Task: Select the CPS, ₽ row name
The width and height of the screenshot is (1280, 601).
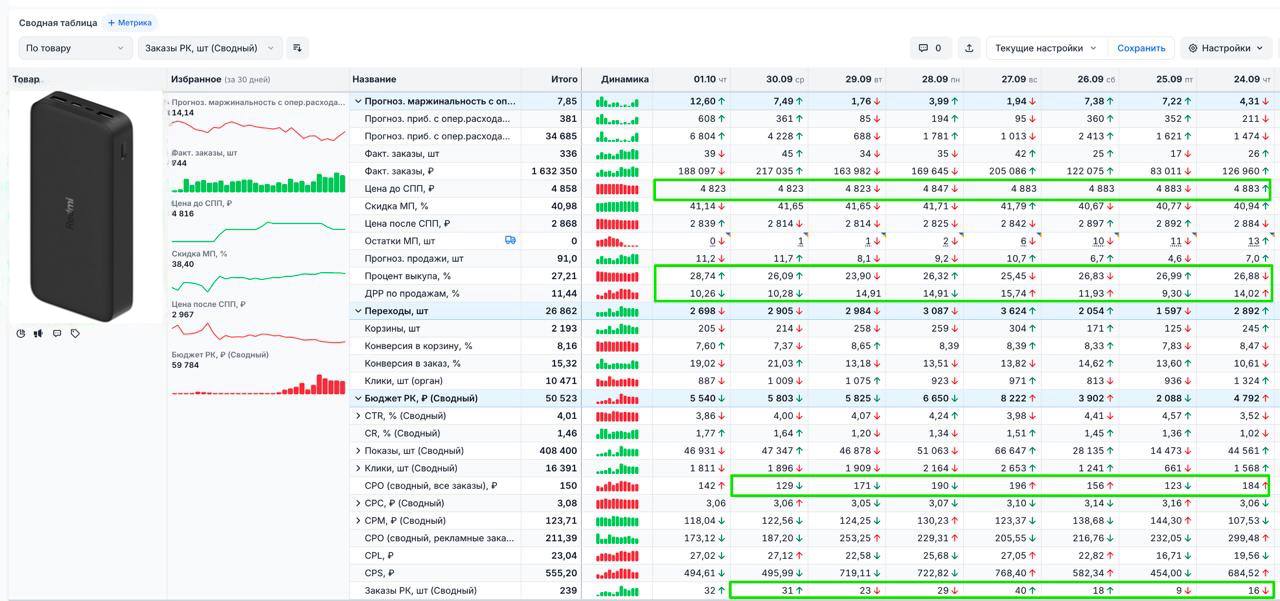Action: [x=379, y=573]
